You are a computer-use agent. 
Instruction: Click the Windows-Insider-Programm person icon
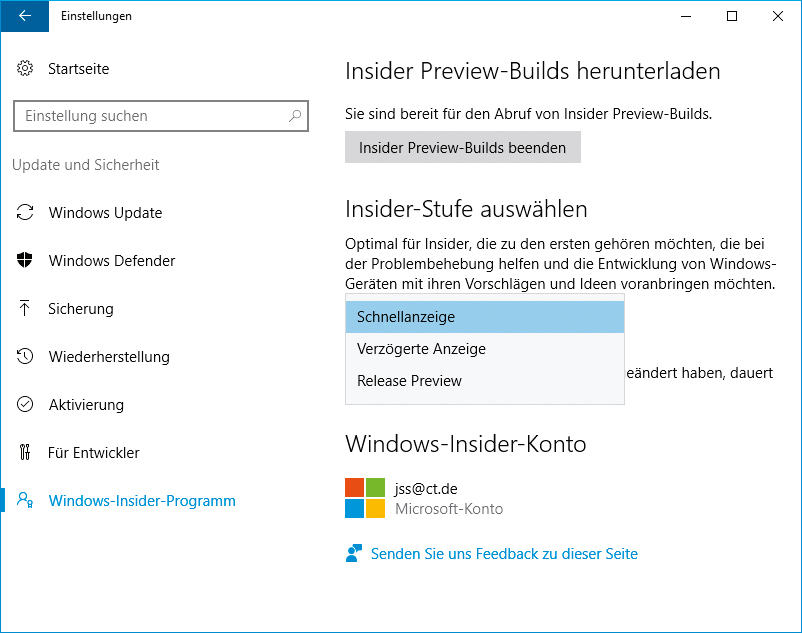pyautogui.click(x=26, y=501)
